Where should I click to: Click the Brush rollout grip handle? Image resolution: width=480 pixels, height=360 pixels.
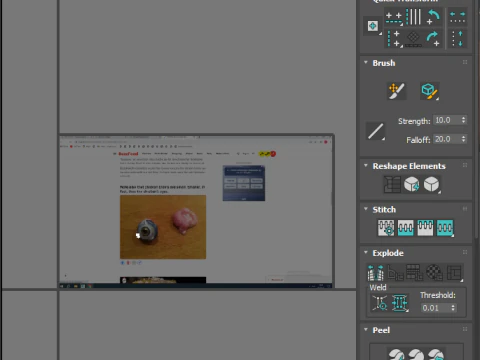click(x=465, y=62)
